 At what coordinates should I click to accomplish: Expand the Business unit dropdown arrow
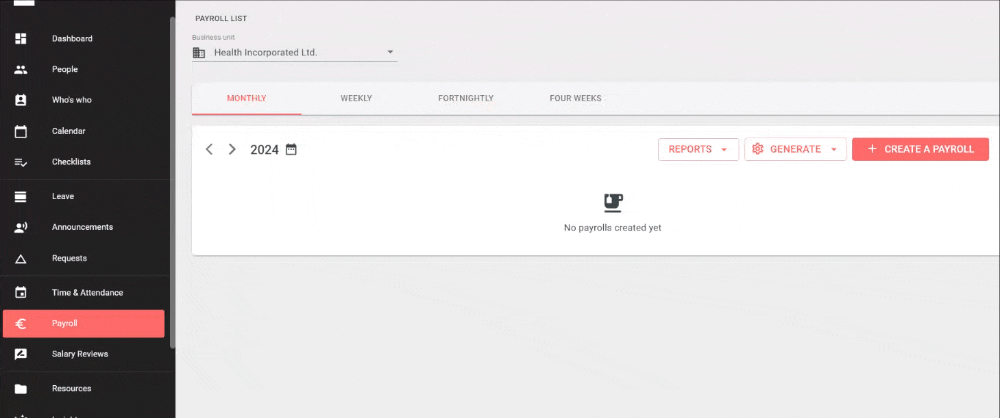click(x=390, y=52)
